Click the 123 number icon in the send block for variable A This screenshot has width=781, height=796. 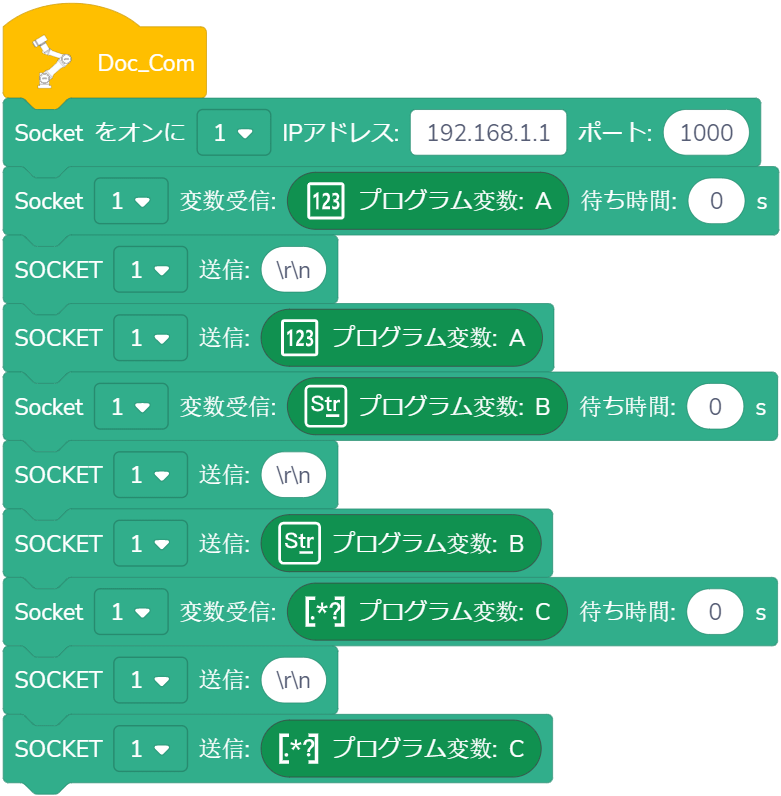click(299, 338)
